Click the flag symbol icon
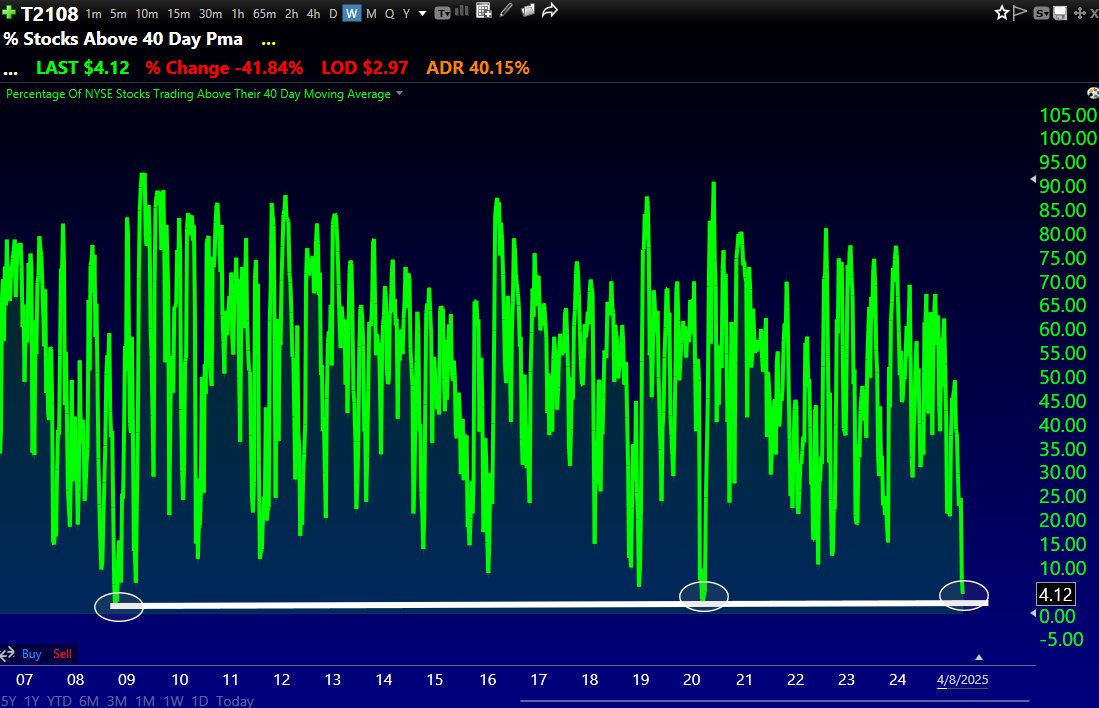This screenshot has width=1099, height=708. (1020, 13)
